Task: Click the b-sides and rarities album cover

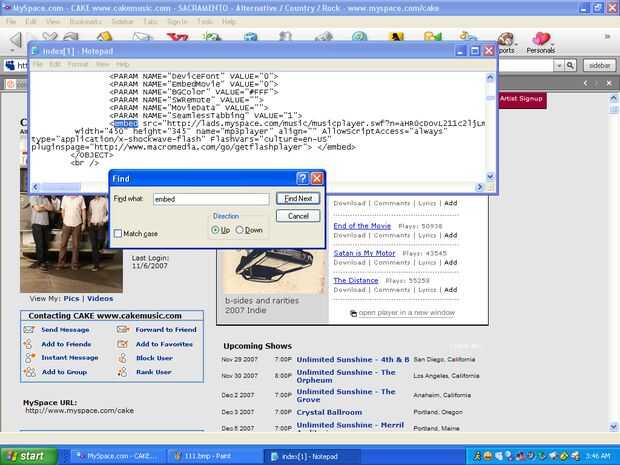Action: 274,271
